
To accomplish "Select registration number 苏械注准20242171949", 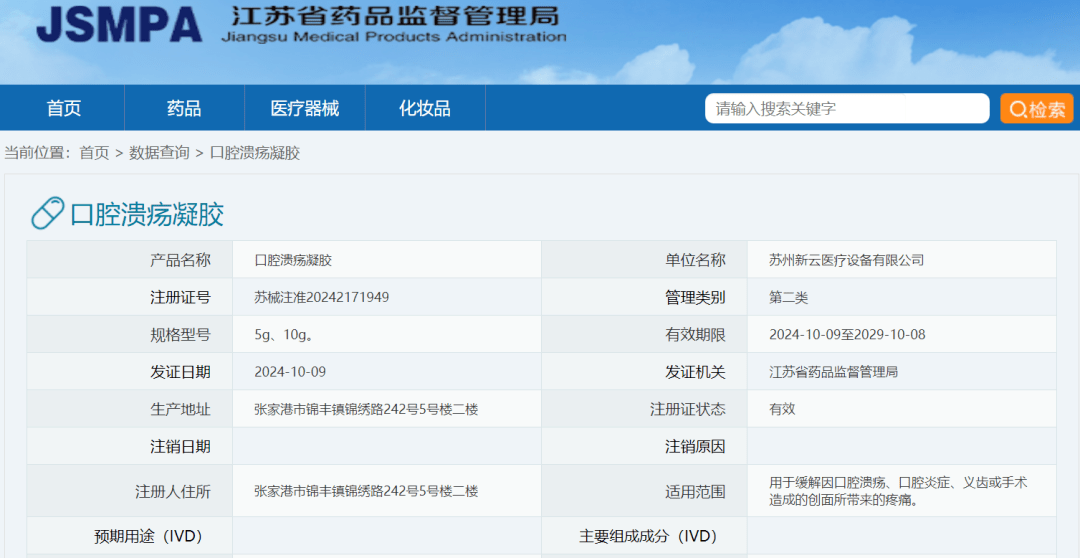I will (x=321, y=297).
